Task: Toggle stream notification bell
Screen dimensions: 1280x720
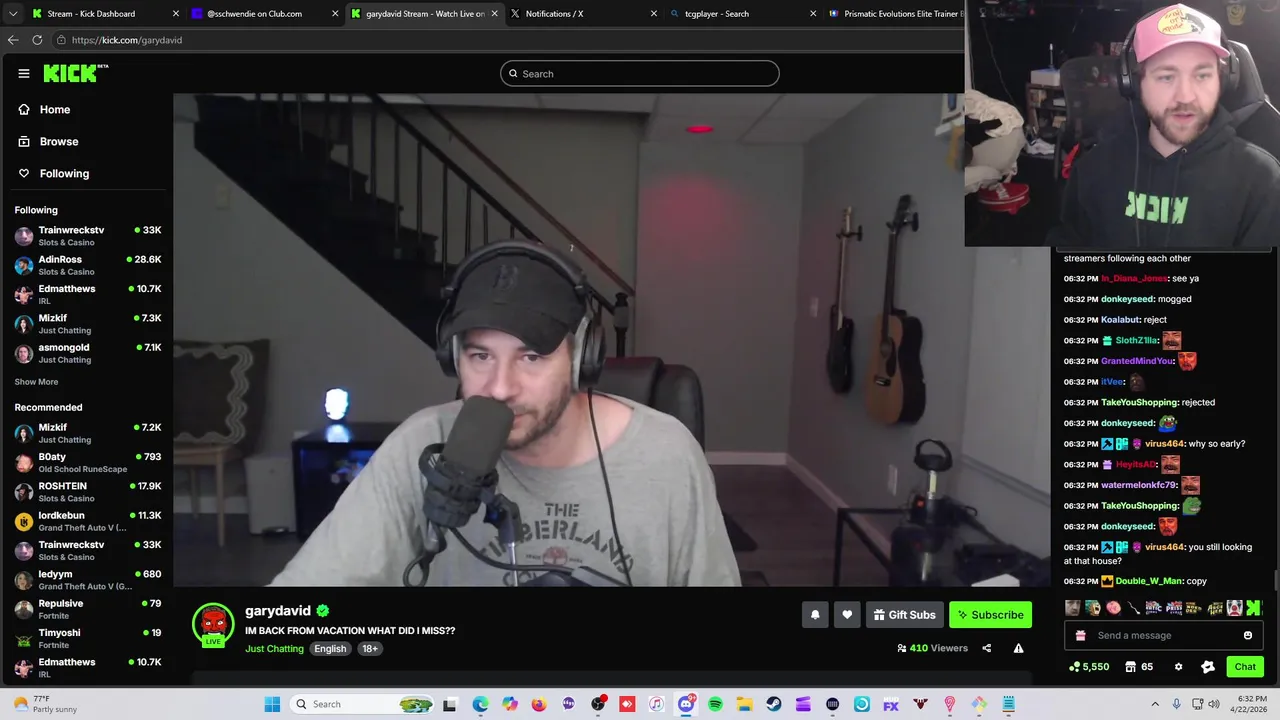Action: 815,615
